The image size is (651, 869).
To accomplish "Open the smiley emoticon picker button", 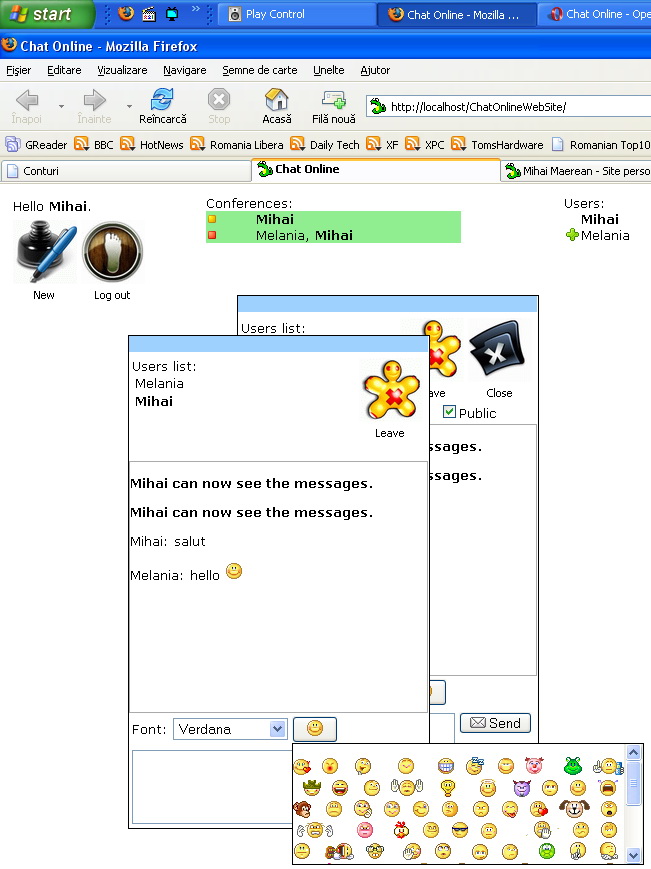I will tap(314, 729).
